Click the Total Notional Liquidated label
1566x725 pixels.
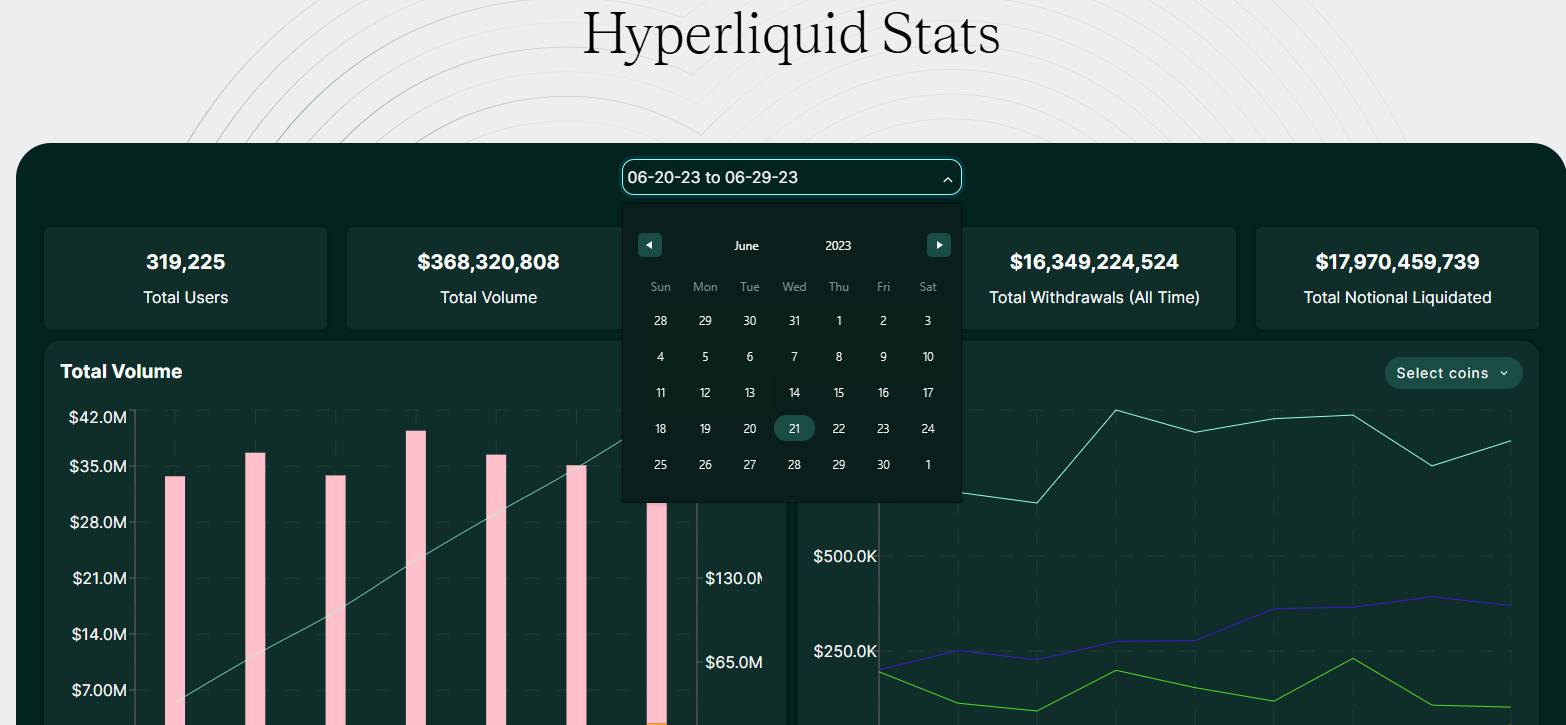coord(1397,297)
